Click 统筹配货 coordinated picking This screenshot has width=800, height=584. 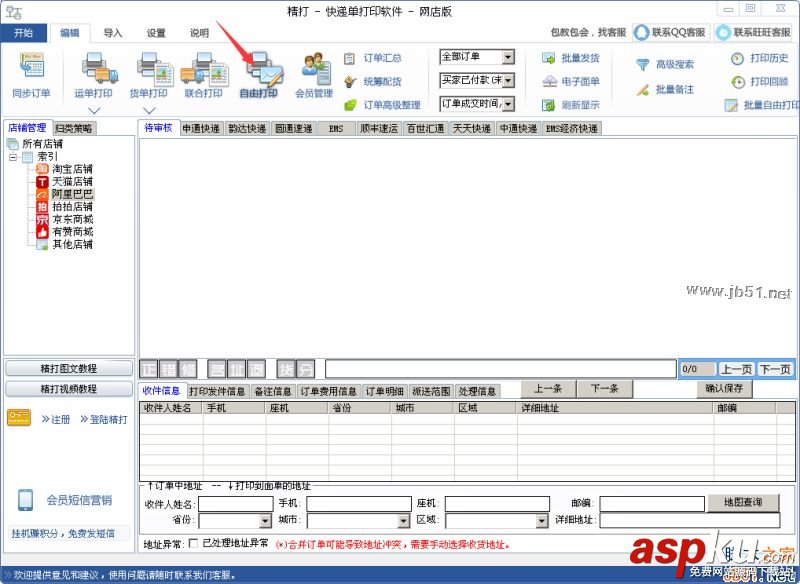373,82
